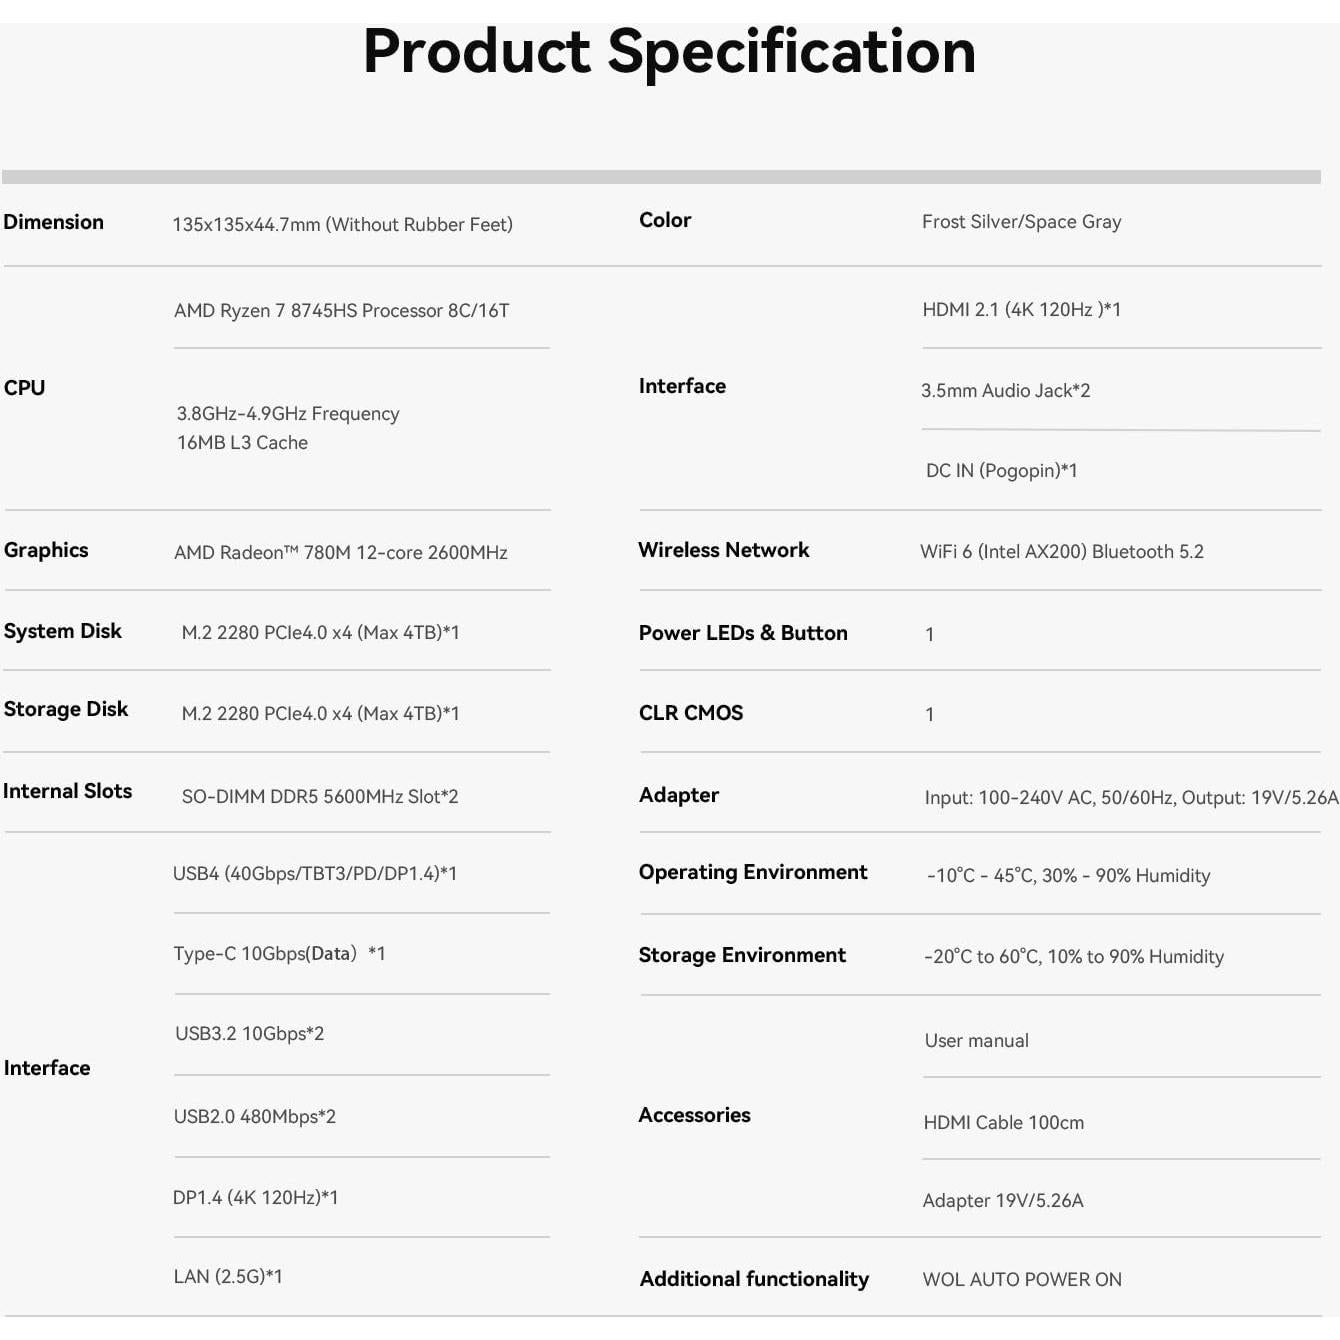1340x1340 pixels.
Task: Click the DC IN Pogopin entry
Action: click(x=1001, y=471)
